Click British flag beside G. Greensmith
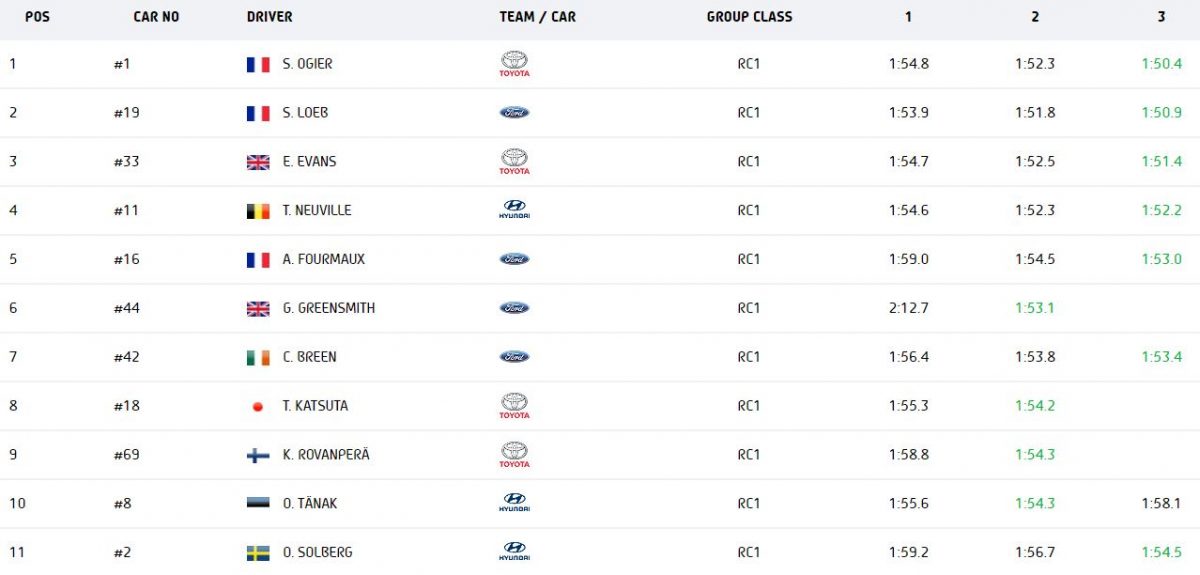 tap(258, 309)
